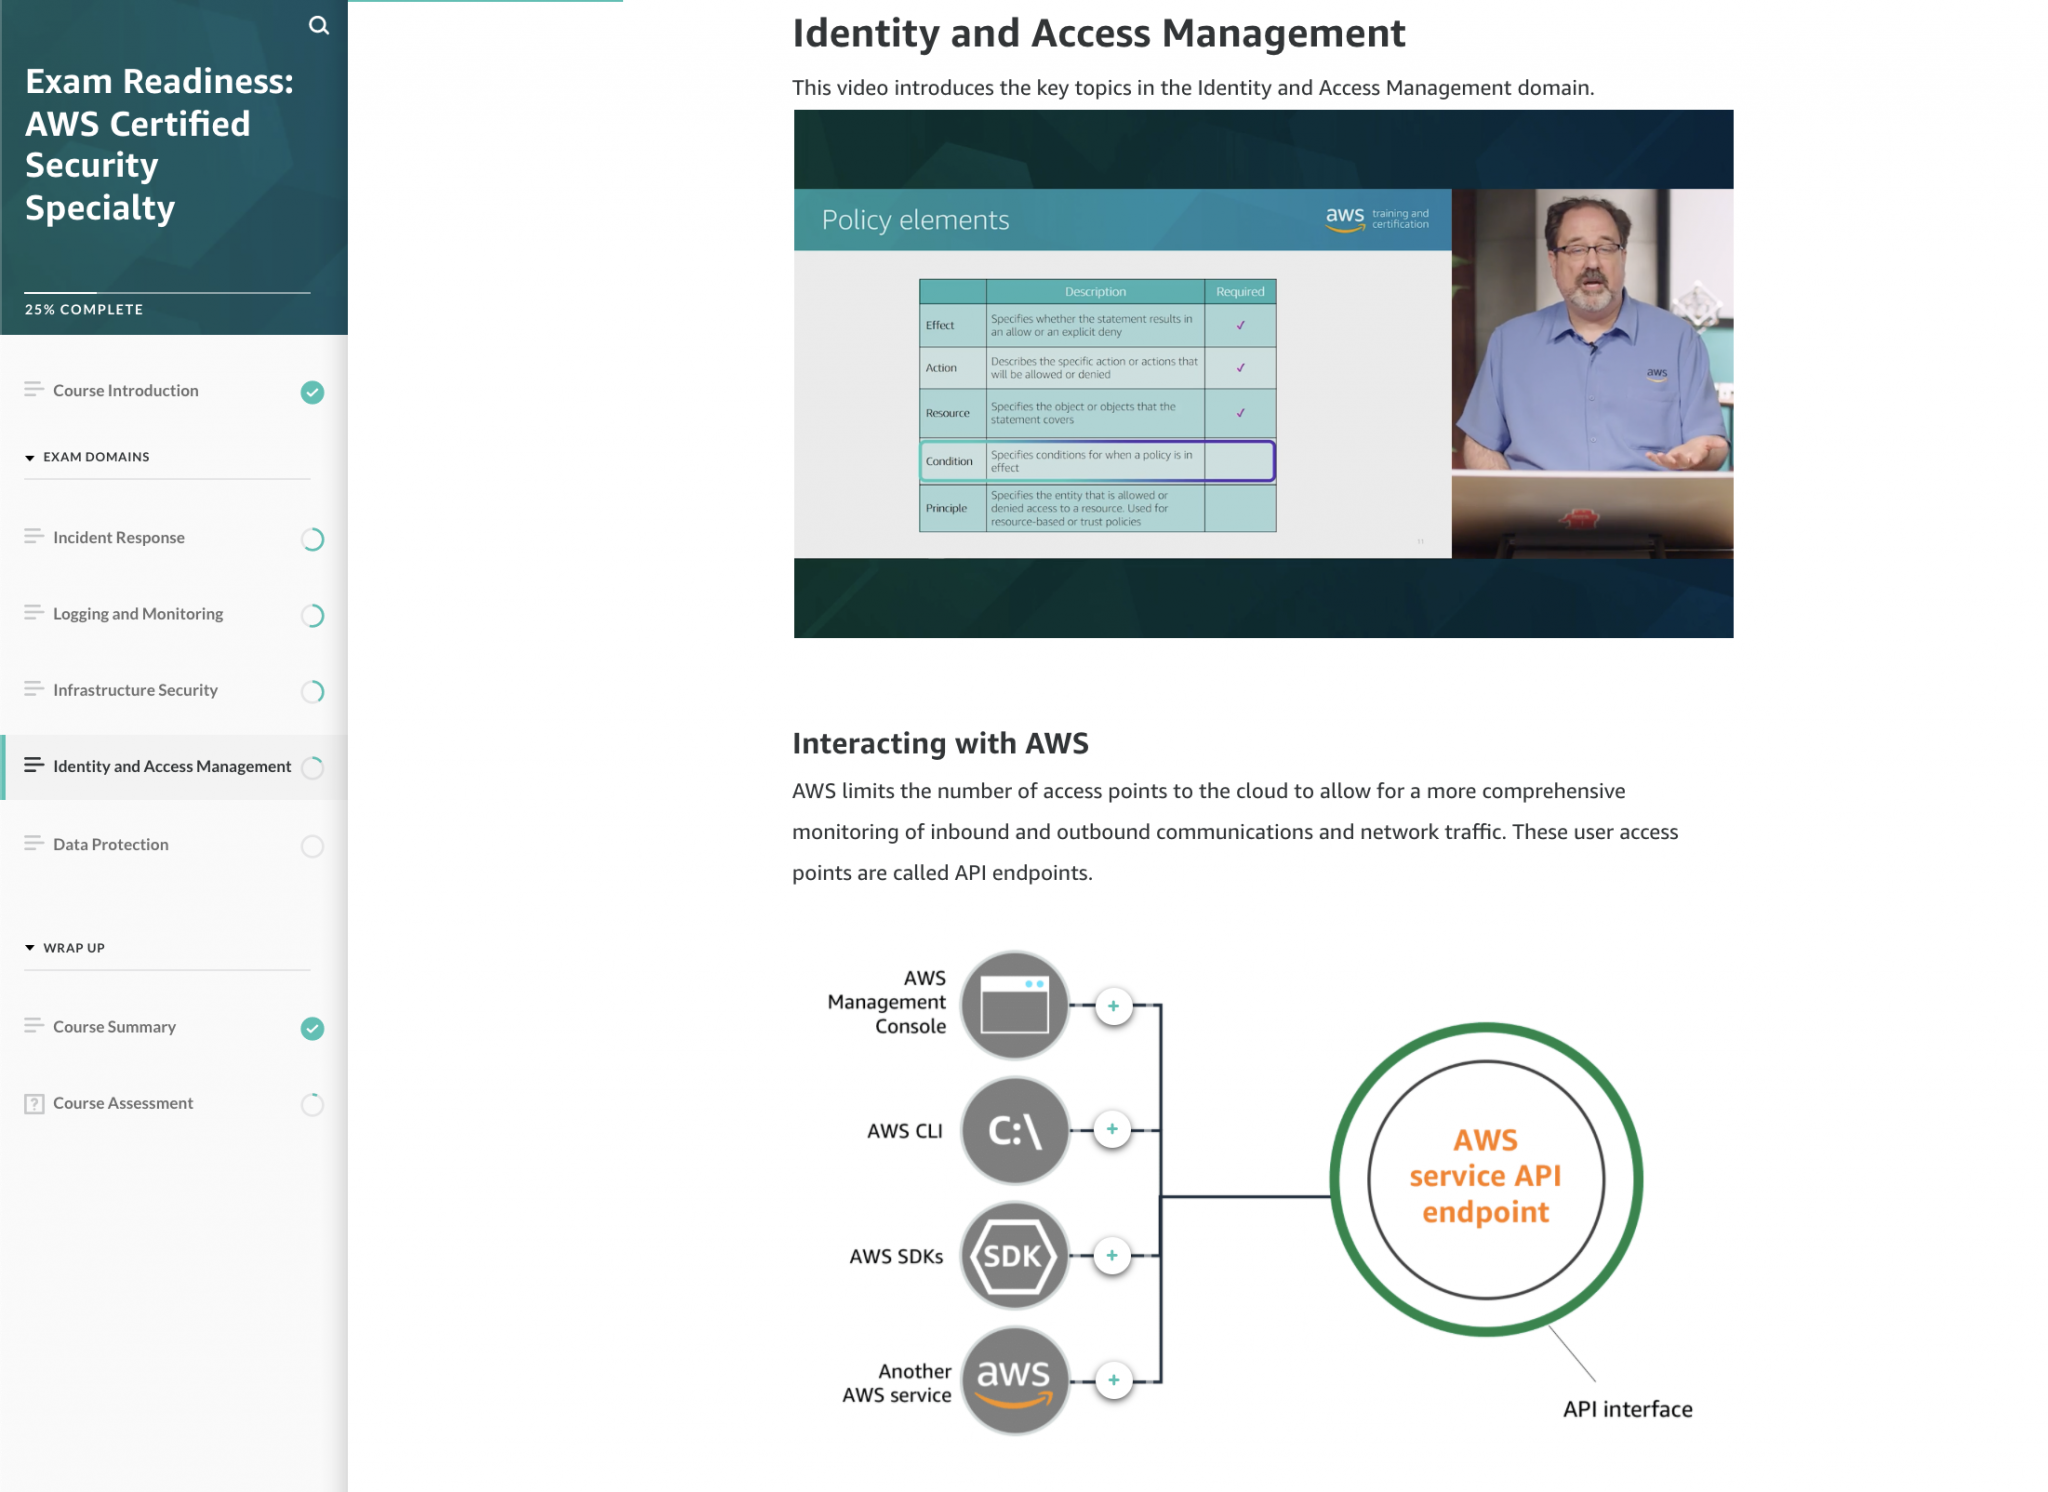Click plus button beside AWS Management Console
This screenshot has height=1492, width=2048.
1113,1006
